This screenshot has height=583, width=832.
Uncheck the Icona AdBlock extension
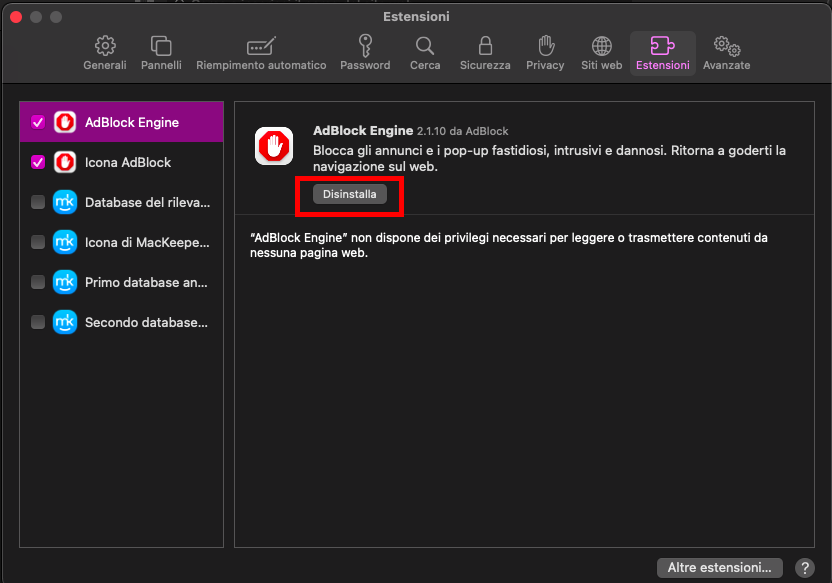(37, 161)
